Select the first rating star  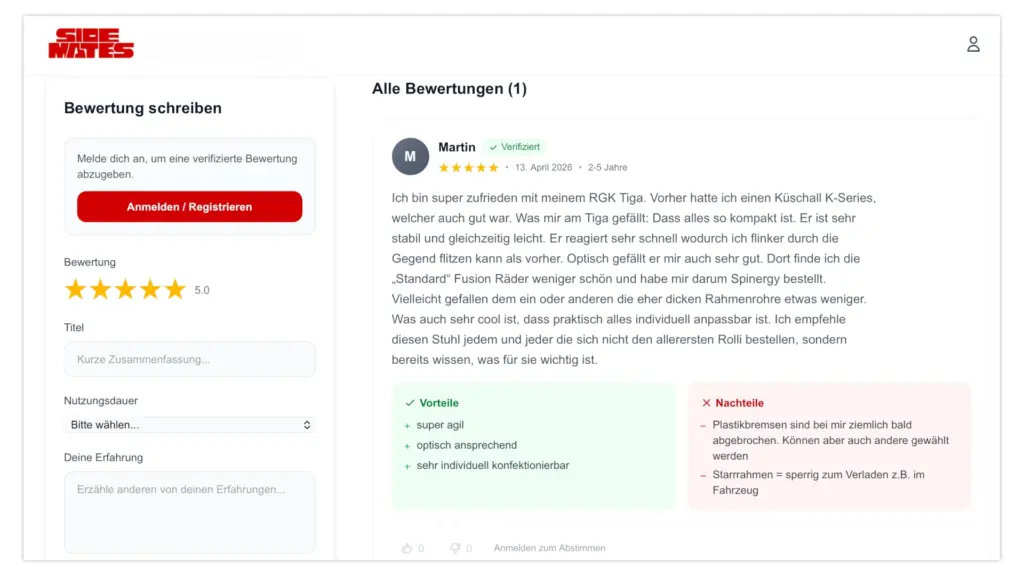[76, 290]
